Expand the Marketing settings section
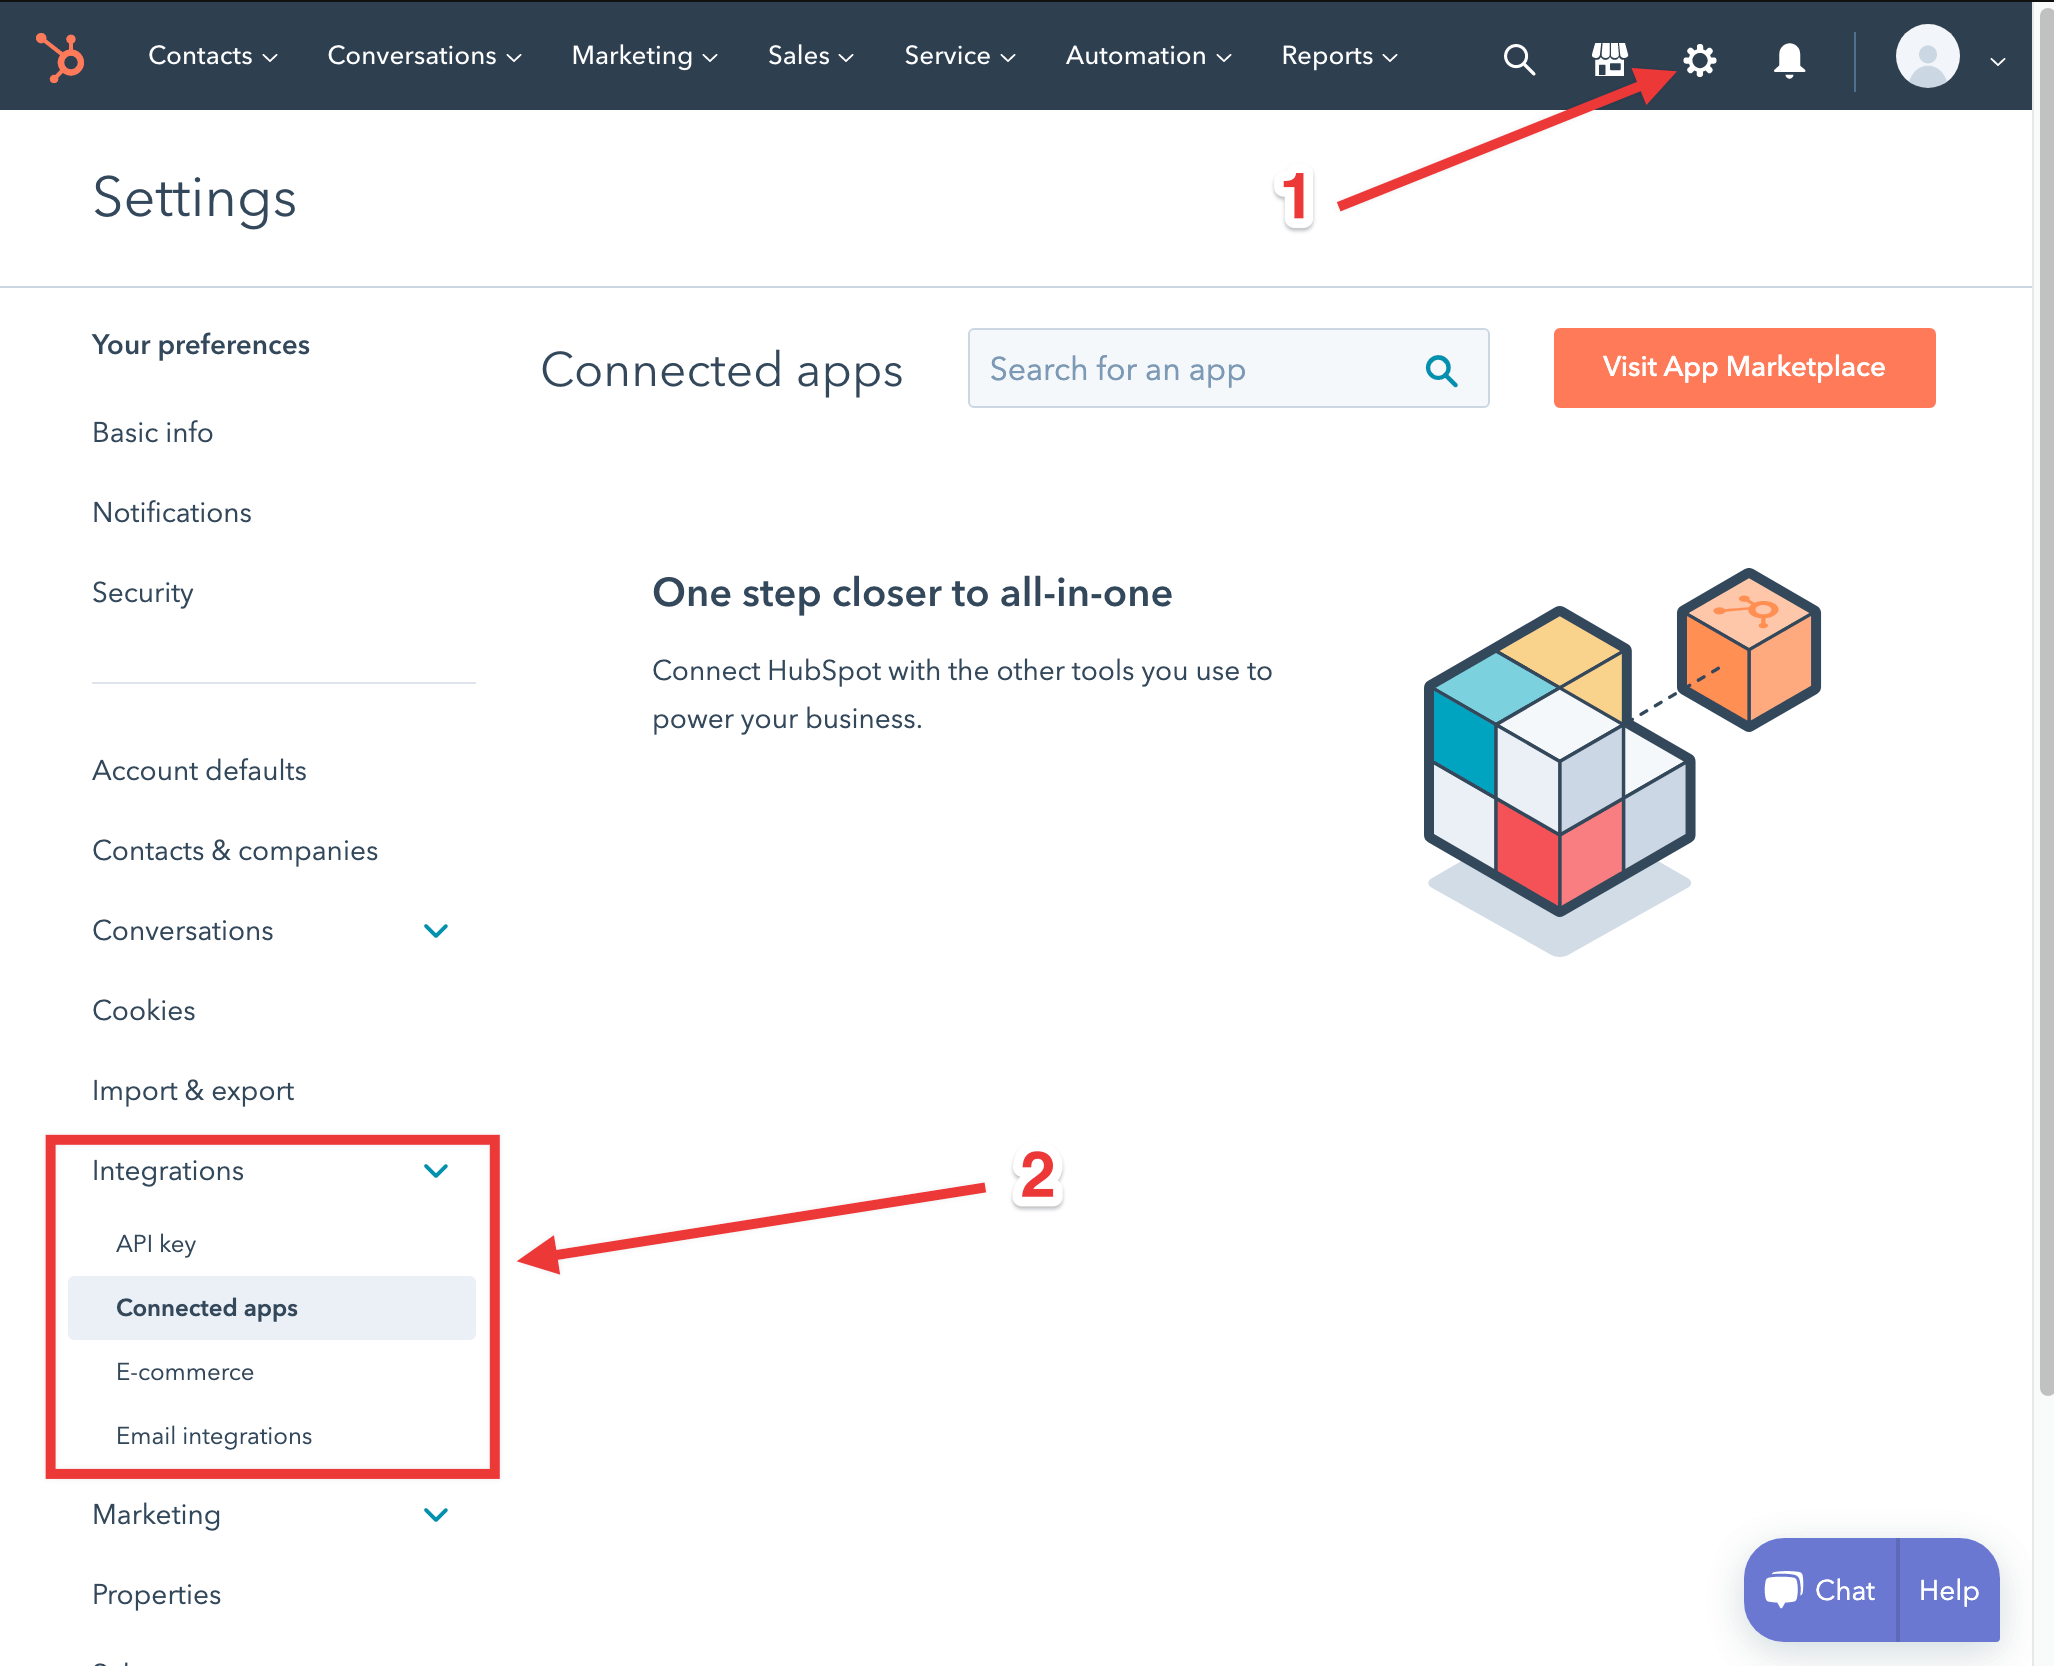 [436, 1514]
